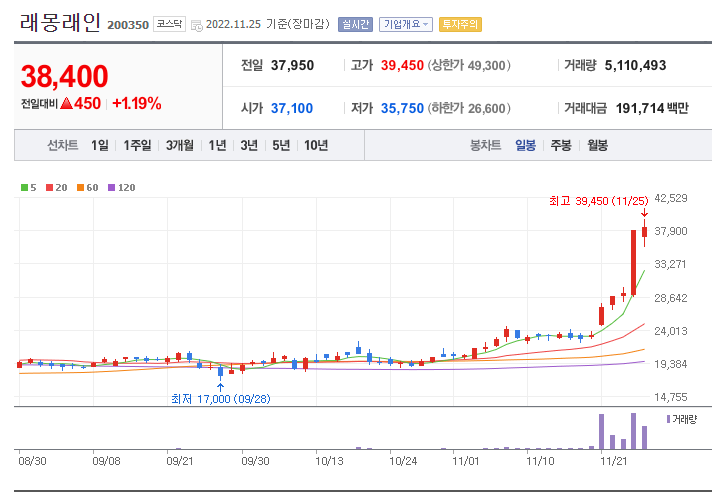Click the red up-triangle change indicator
The width and height of the screenshot is (712, 492).
[66, 103]
